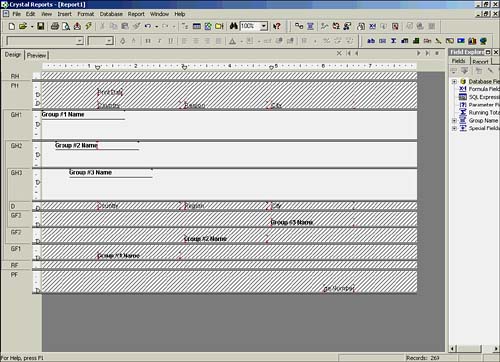Click the New report icon
The image size is (500, 362).
pyautogui.click(x=12, y=26)
